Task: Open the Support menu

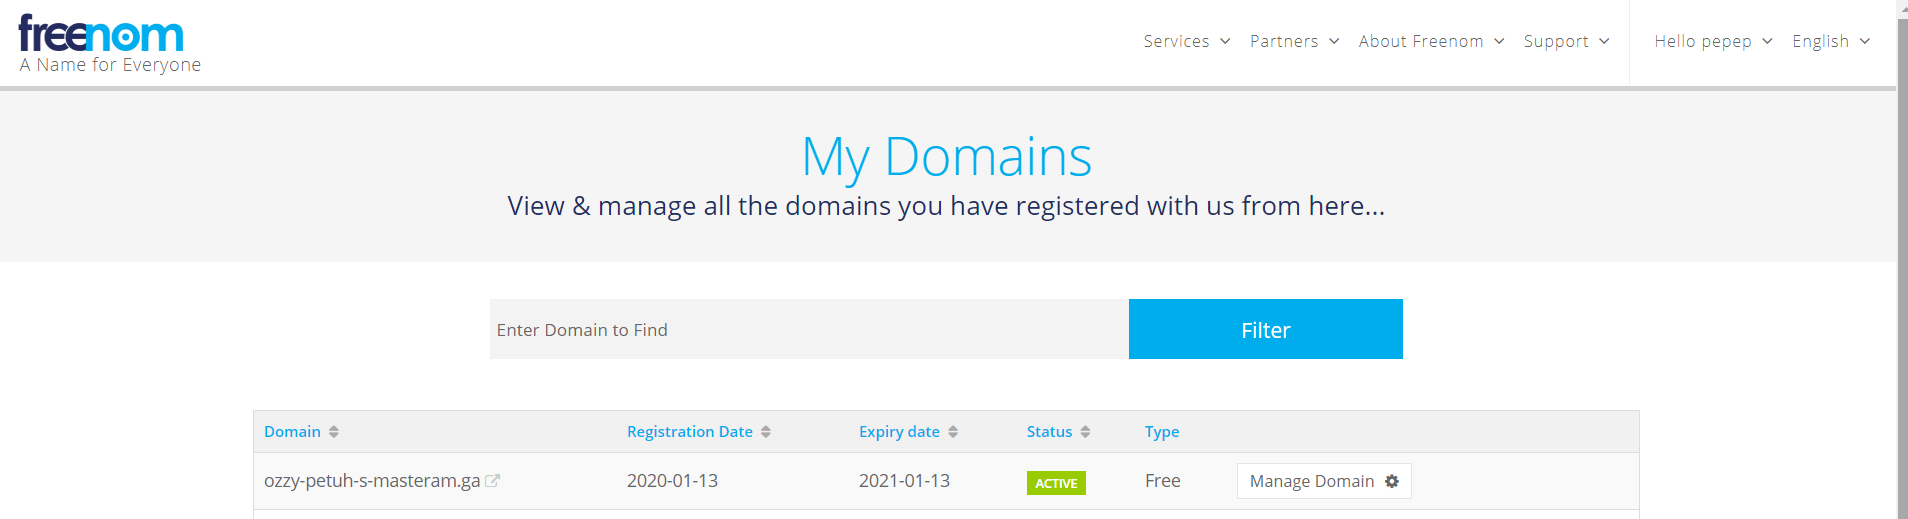Action: [1566, 41]
